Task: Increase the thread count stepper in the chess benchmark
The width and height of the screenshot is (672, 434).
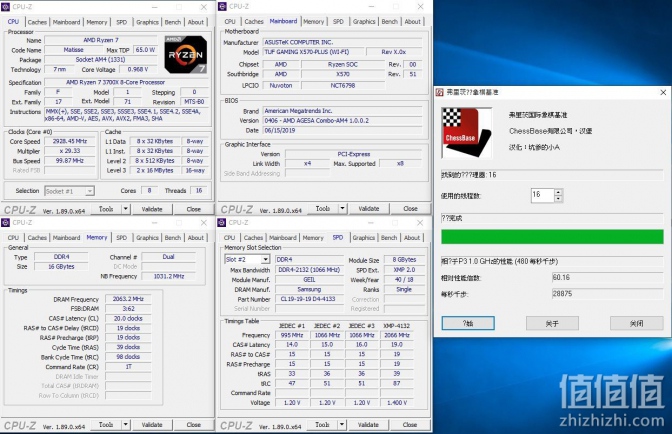Action: 558,192
